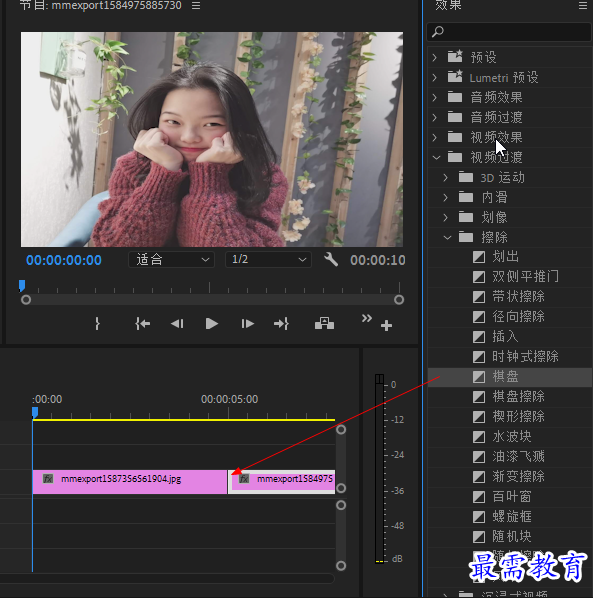Click the Add Marker icon
Screen dimensions: 593x598
tap(97, 323)
